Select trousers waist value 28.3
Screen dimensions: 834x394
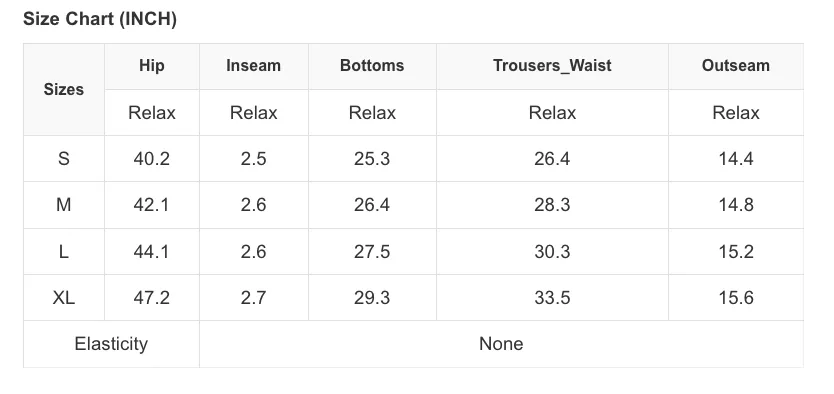coord(552,205)
